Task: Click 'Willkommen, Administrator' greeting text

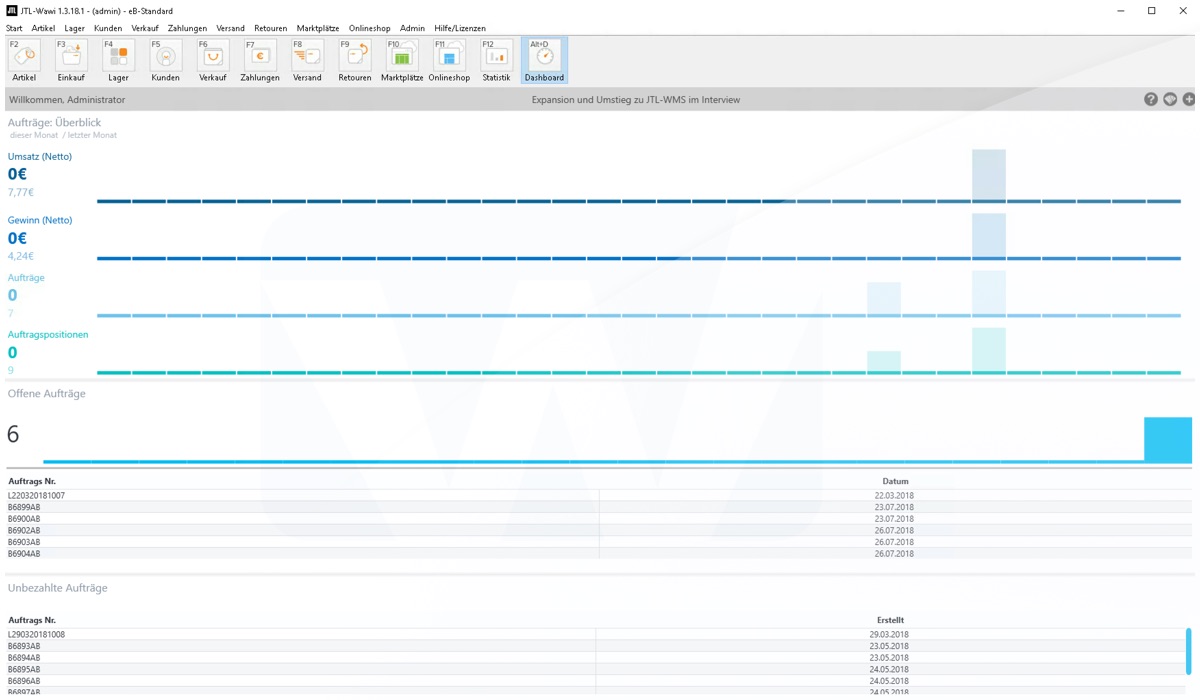Action: point(67,100)
